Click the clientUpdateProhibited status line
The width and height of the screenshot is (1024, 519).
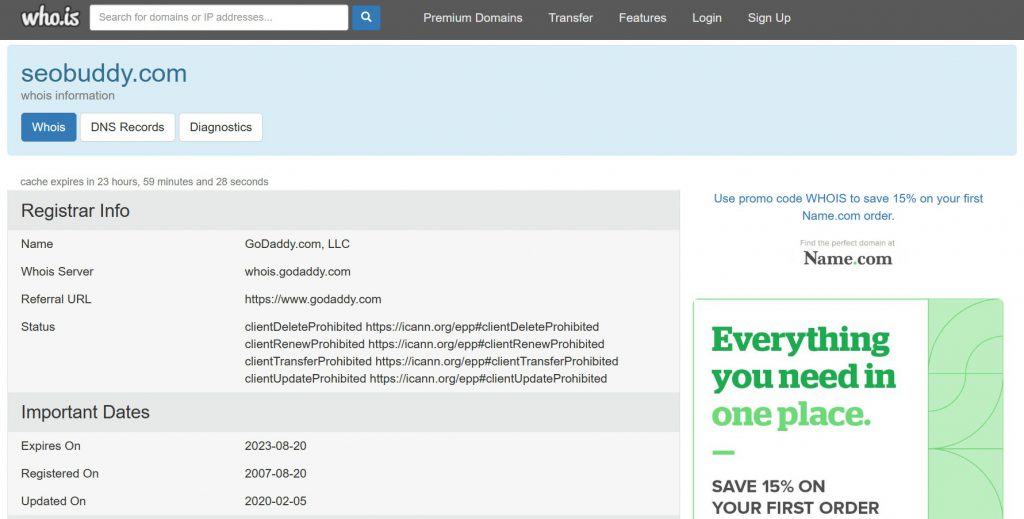point(426,379)
